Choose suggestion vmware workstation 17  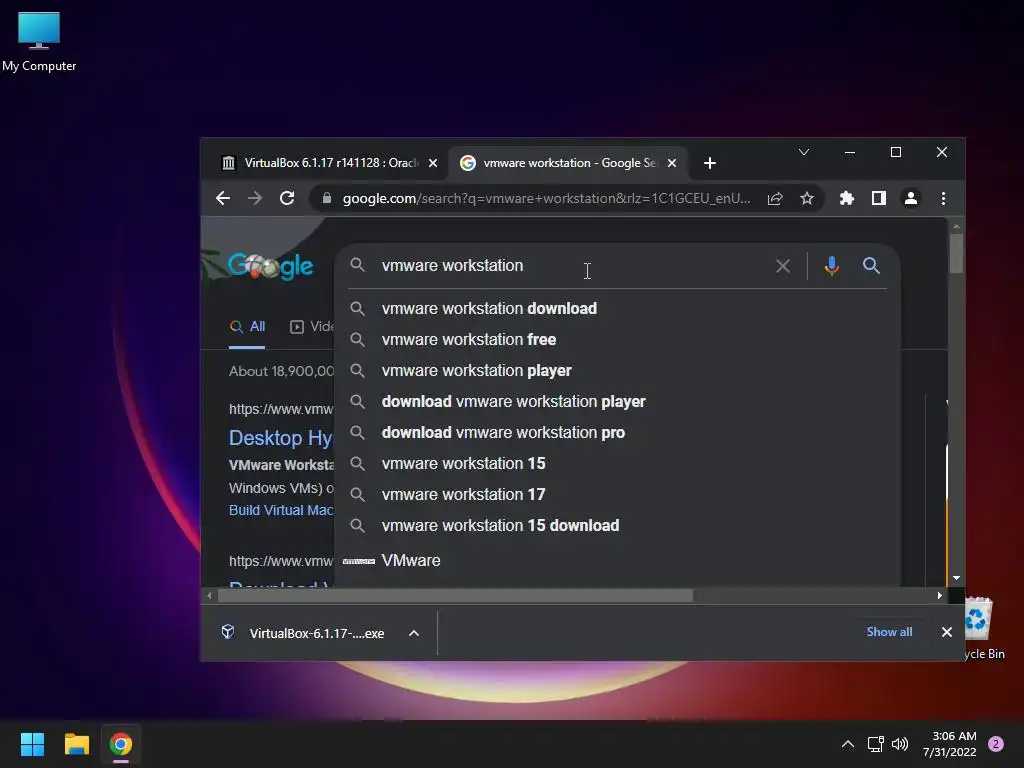click(618, 494)
